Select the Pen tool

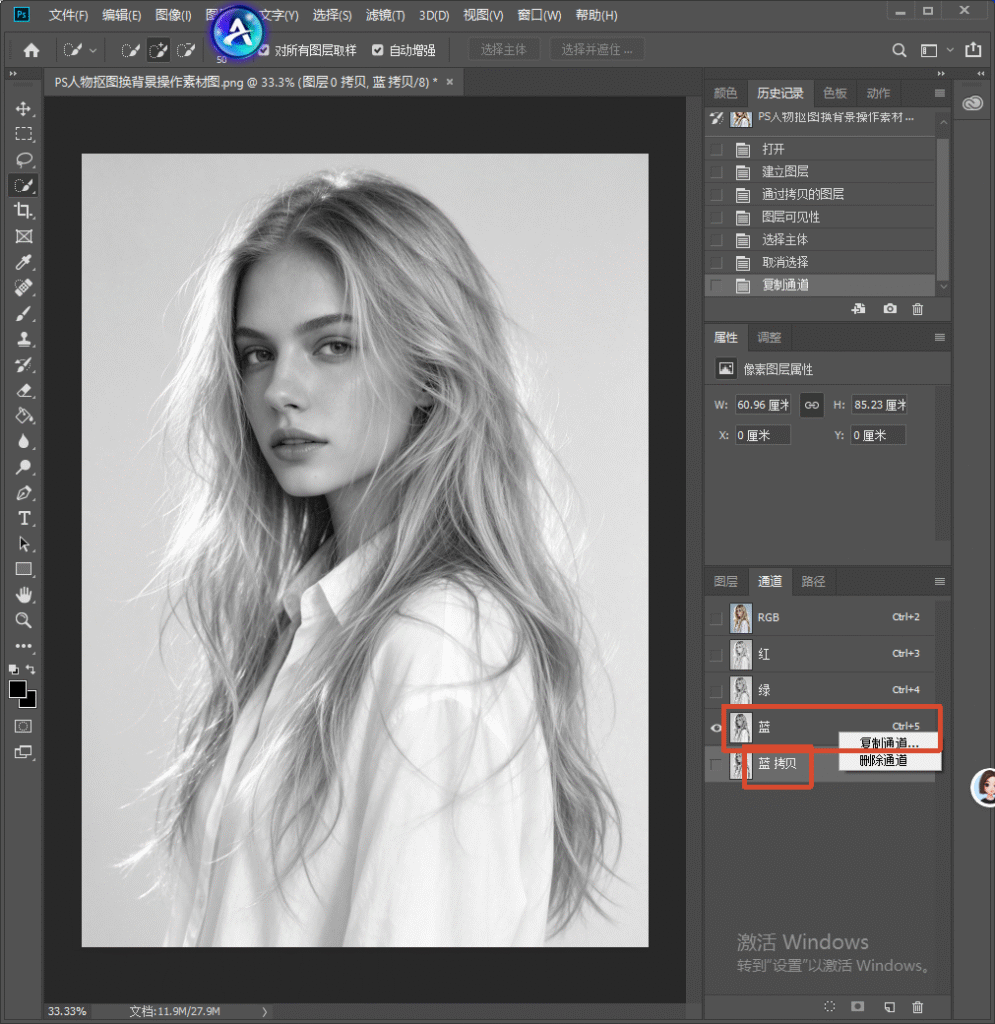point(24,493)
